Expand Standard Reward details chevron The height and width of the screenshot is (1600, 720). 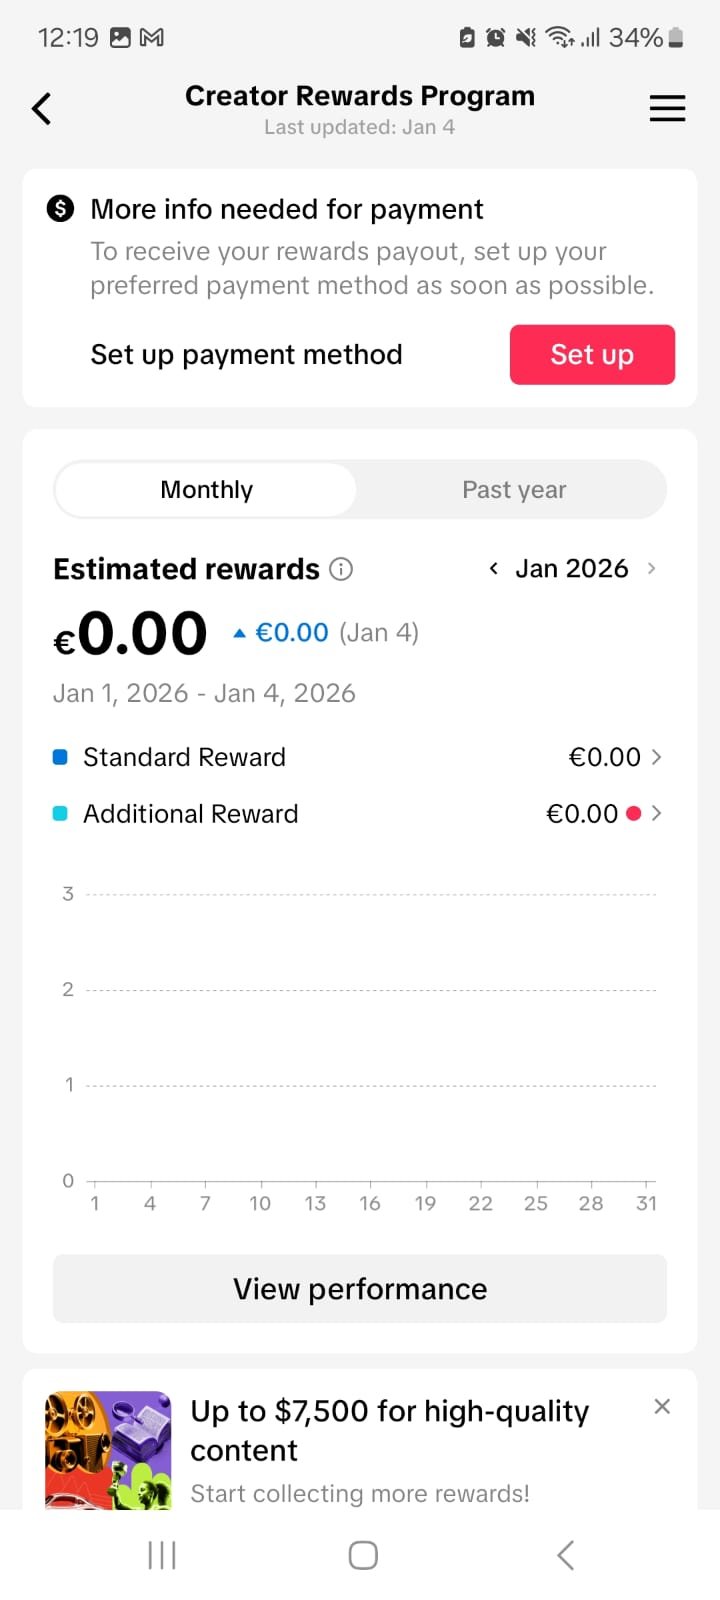tap(657, 757)
